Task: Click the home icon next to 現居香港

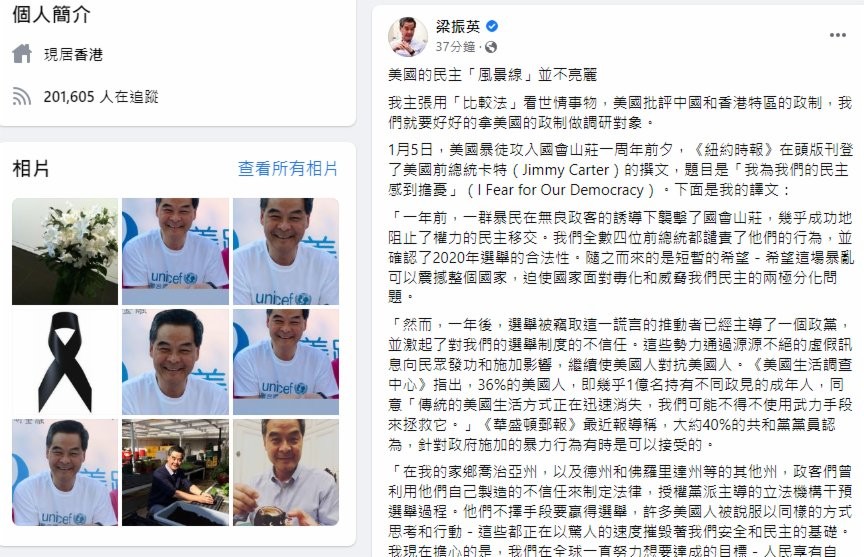Action: 22,54
